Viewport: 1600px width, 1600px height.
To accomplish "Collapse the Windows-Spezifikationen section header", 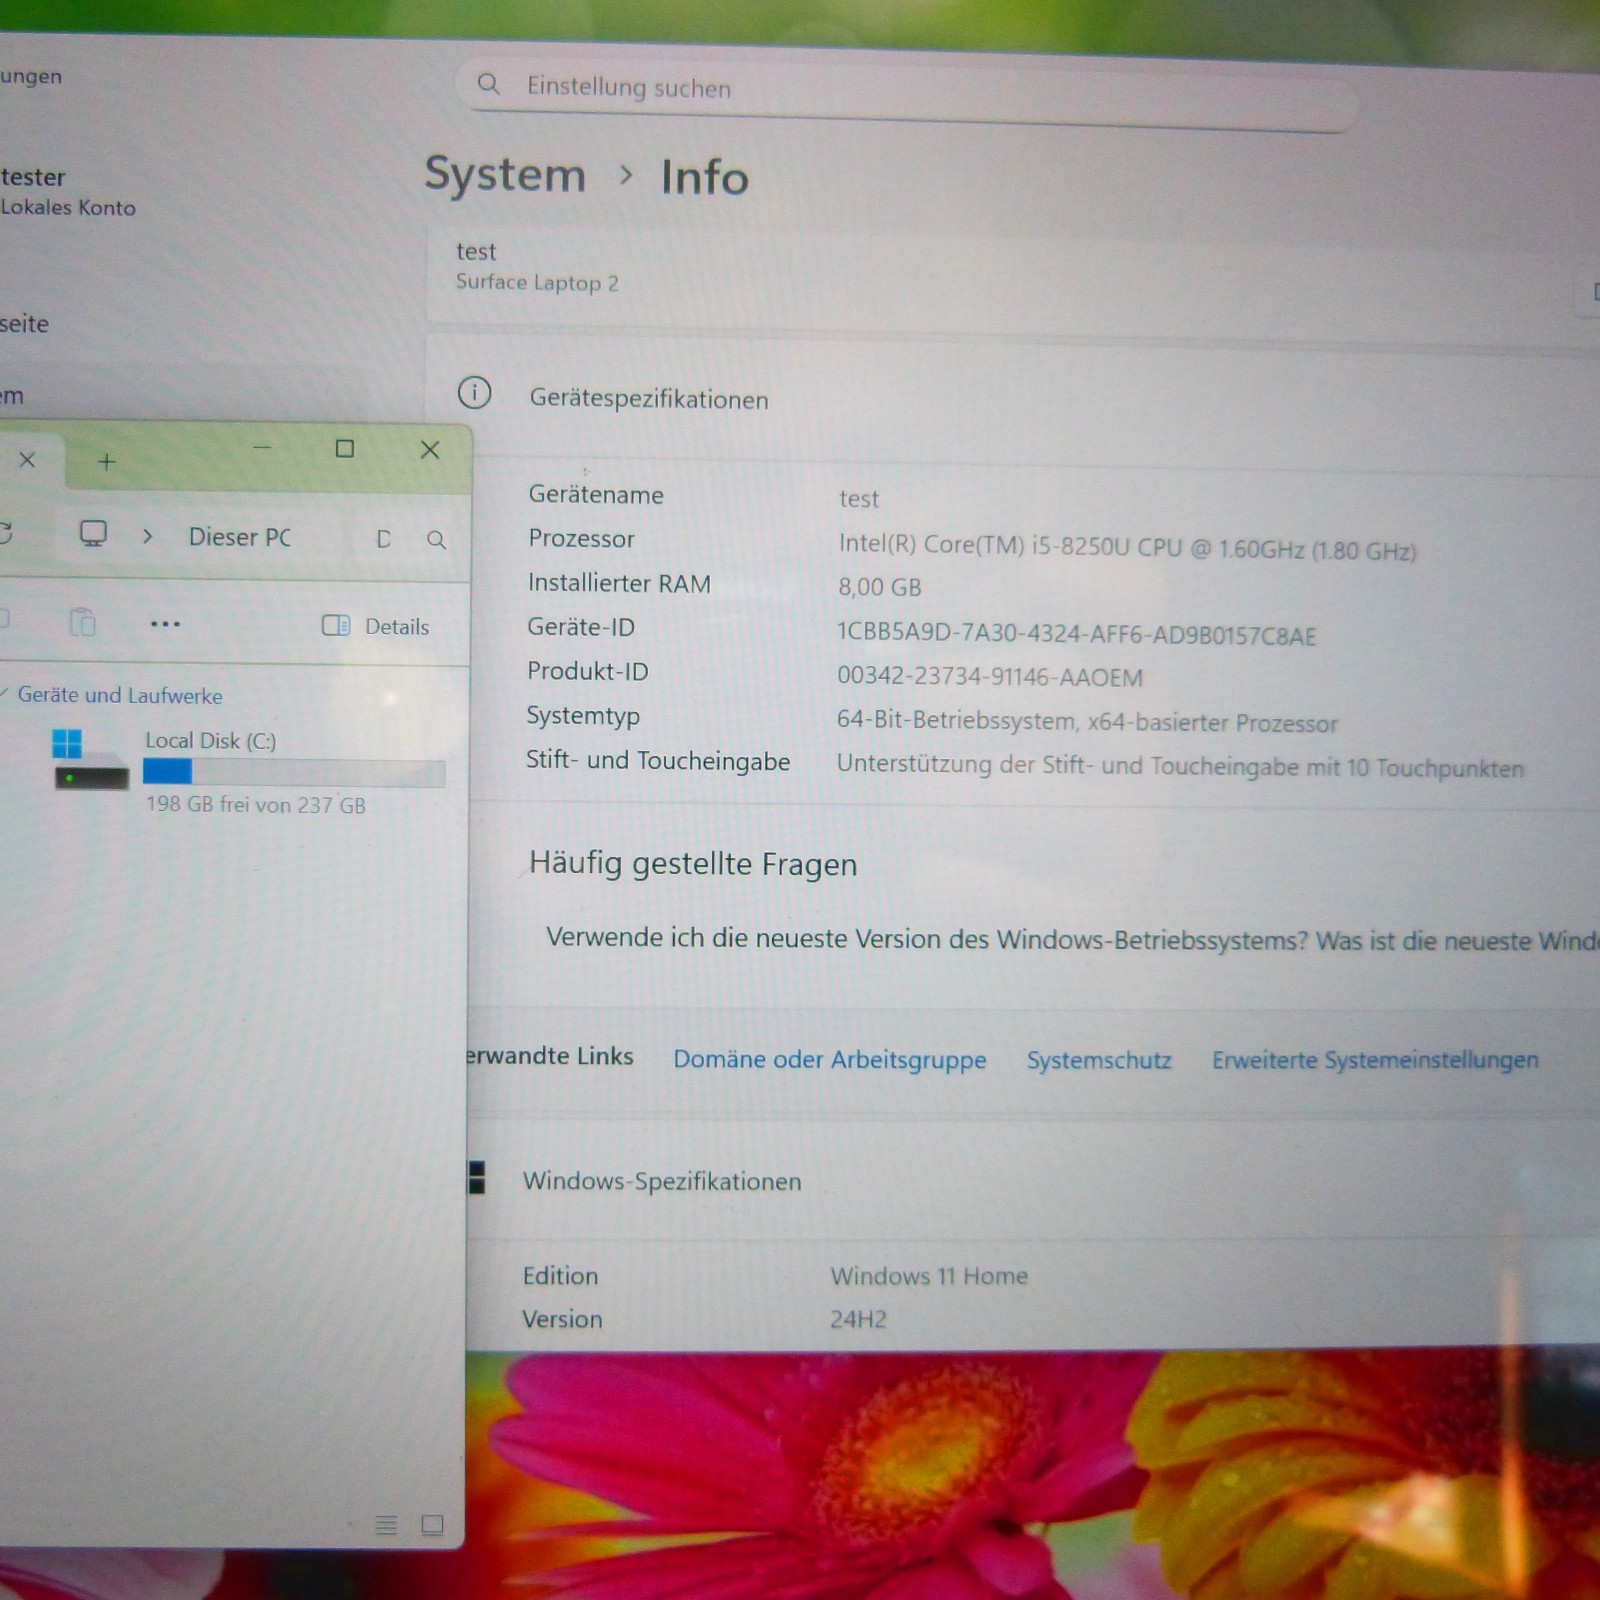I will coord(1033,1181).
